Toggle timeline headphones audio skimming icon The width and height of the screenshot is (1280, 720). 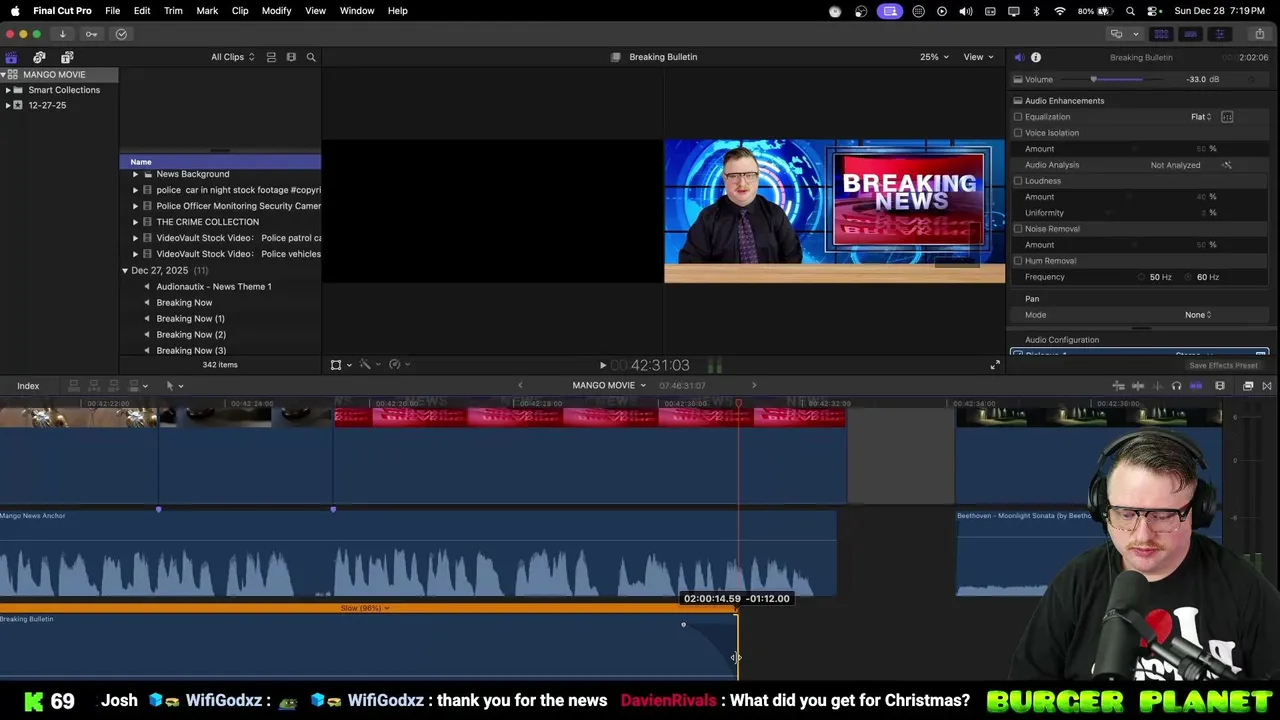coord(1176,386)
